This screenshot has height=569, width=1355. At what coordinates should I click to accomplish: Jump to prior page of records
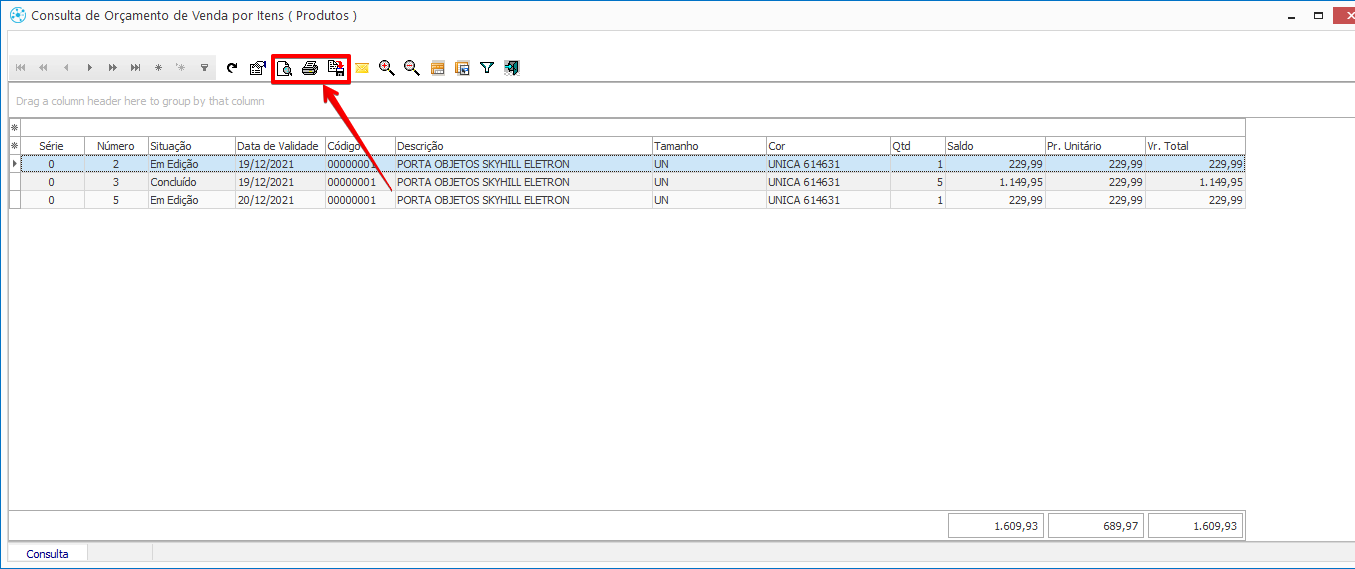(x=43, y=68)
